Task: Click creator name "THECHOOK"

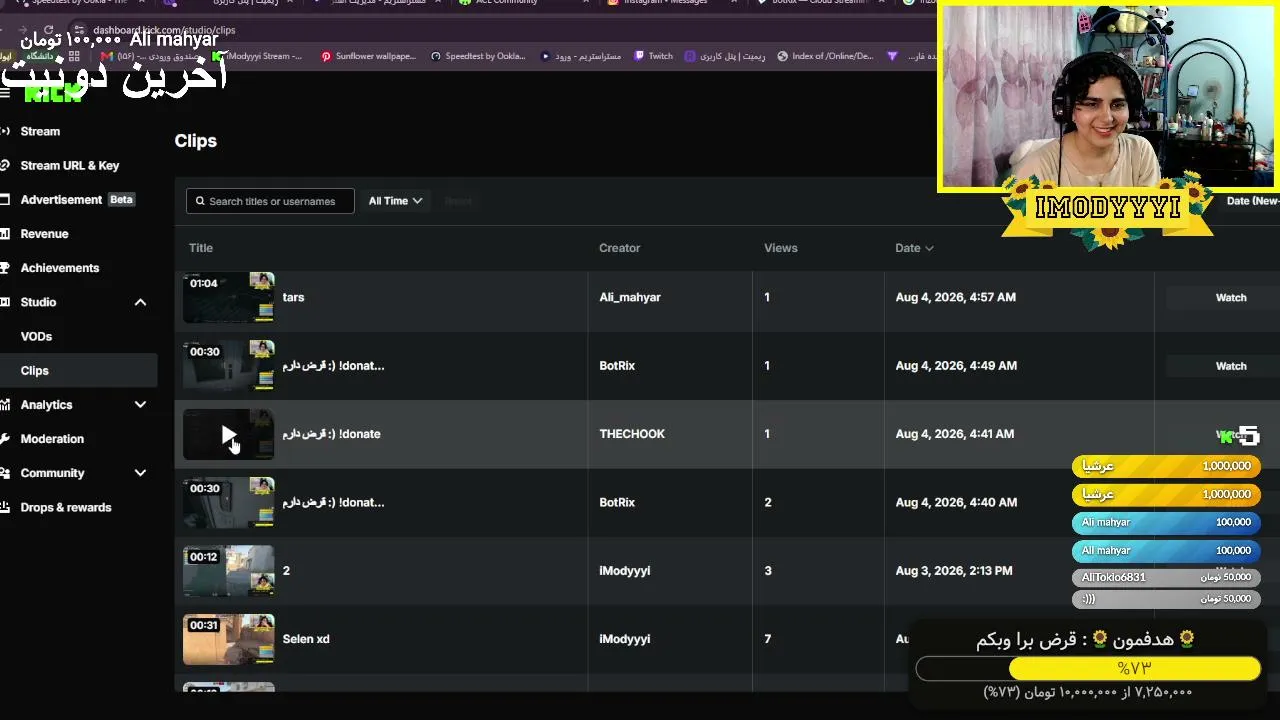Action: pos(632,434)
